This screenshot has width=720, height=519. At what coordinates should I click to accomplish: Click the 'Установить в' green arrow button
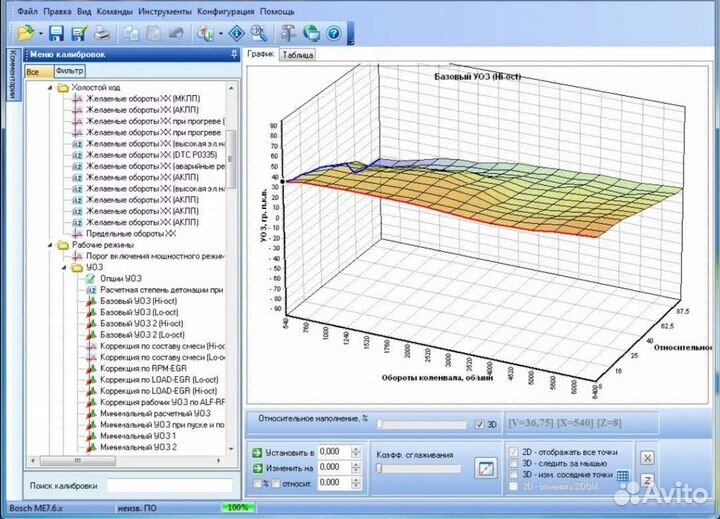pos(259,452)
